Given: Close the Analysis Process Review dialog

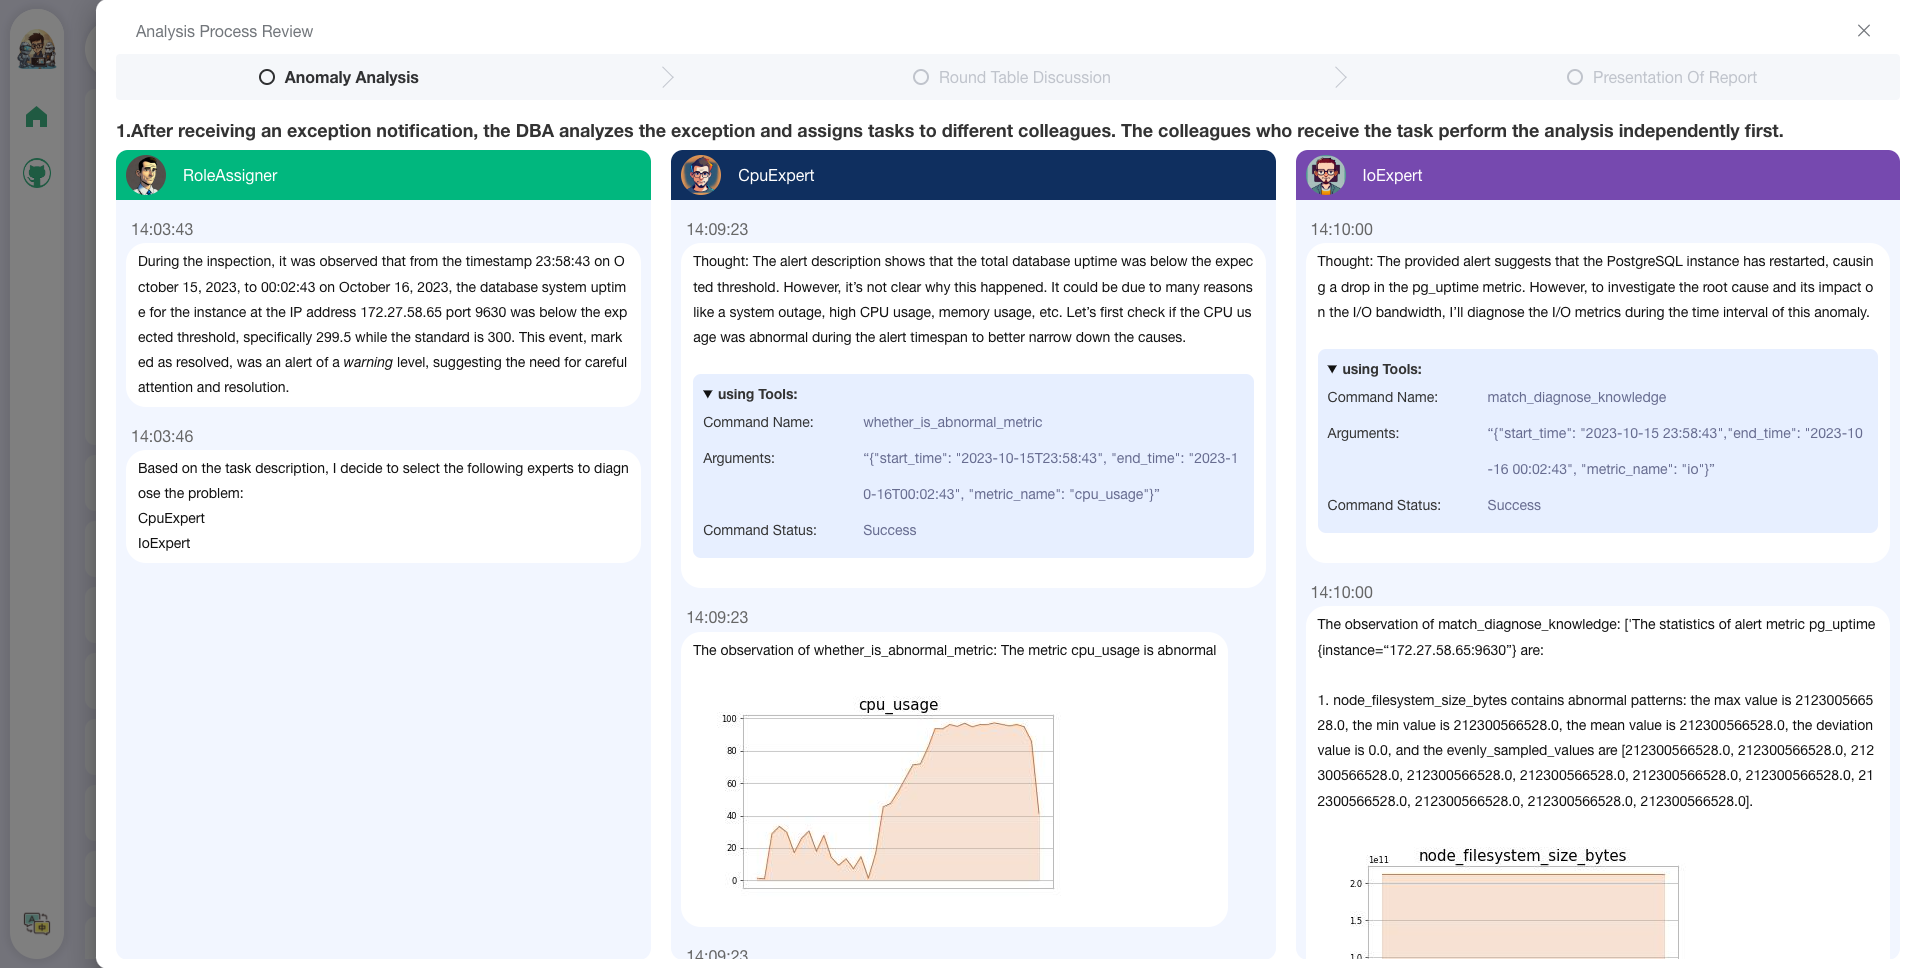Looking at the screenshot, I should (1863, 31).
